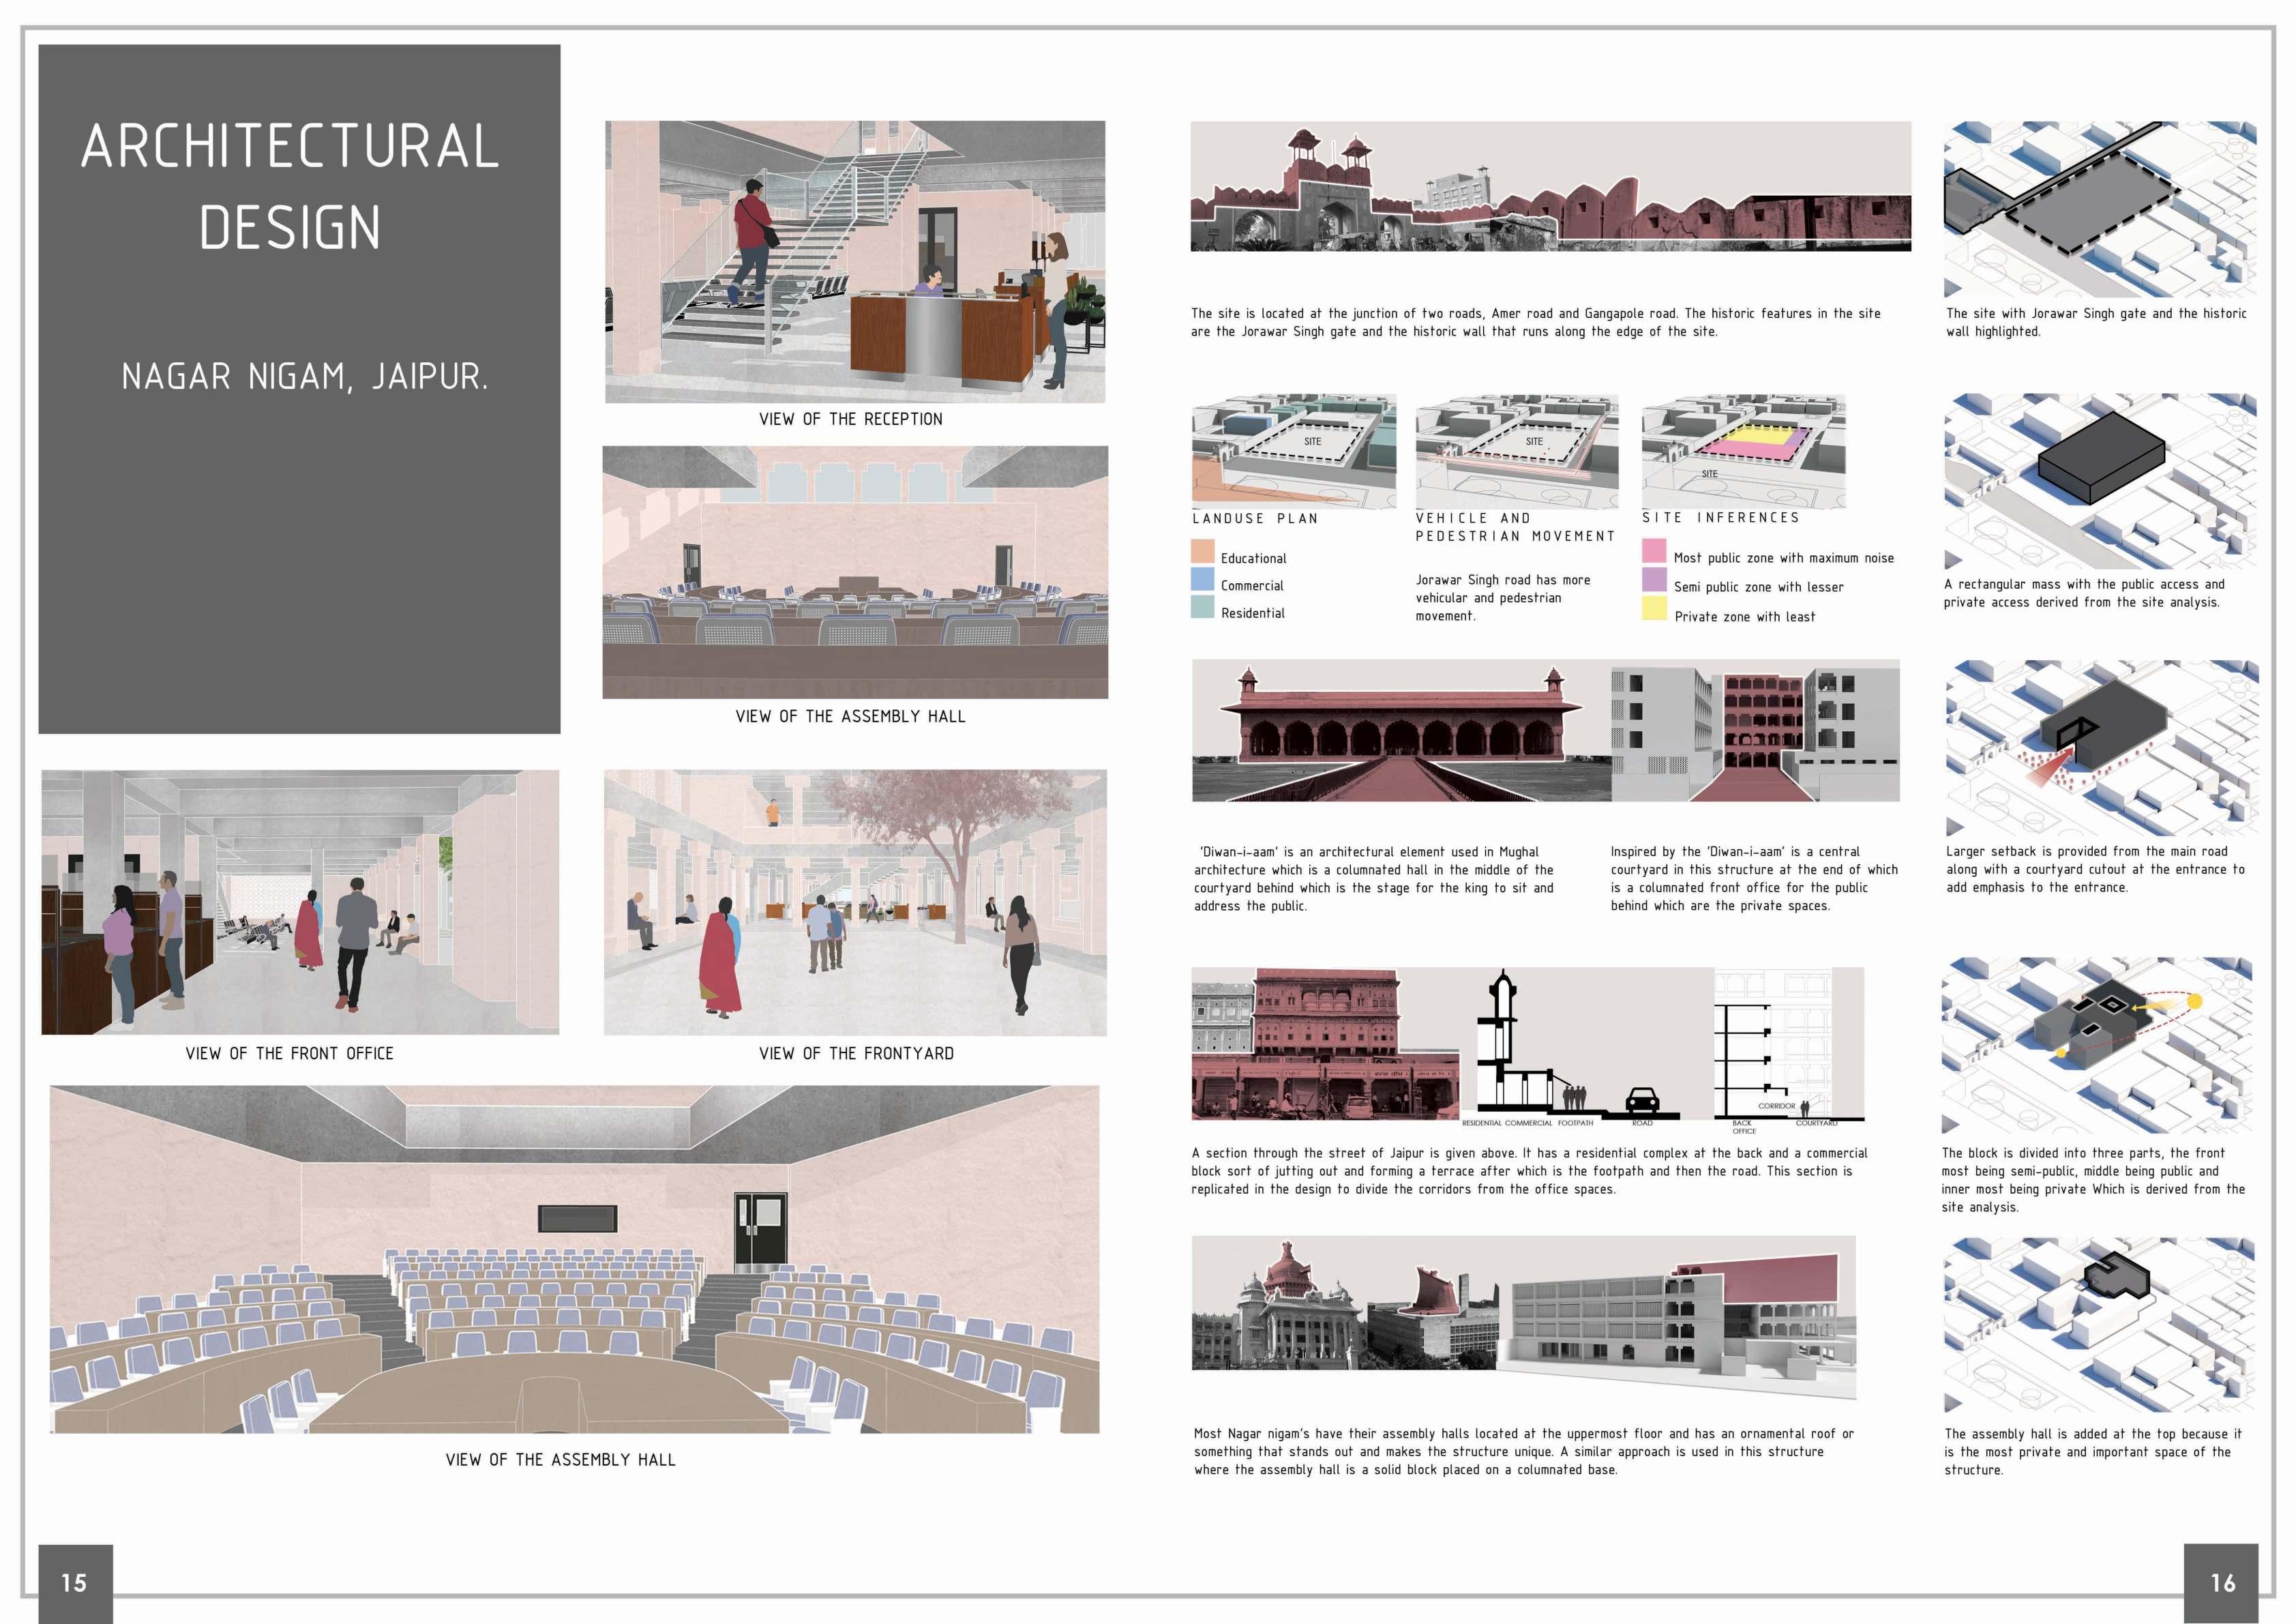This screenshot has width=2296, height=1624.
Task: Click the View of the Front Office render
Action: (300, 902)
